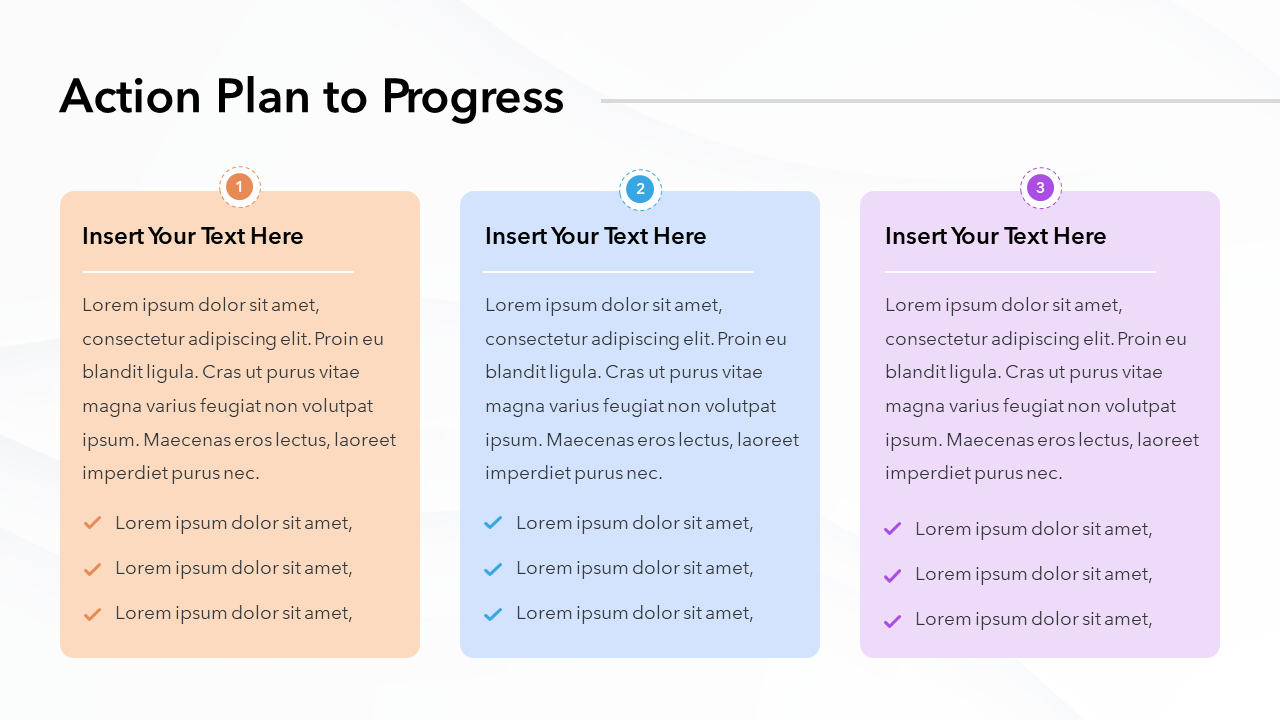Select the 'Action Plan to Progress' title

click(x=311, y=97)
